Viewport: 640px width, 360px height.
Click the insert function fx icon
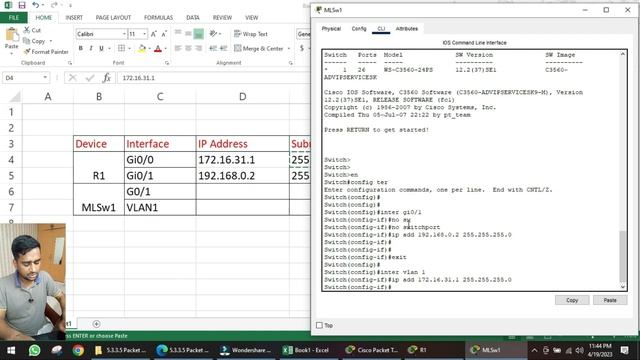tap(107, 78)
